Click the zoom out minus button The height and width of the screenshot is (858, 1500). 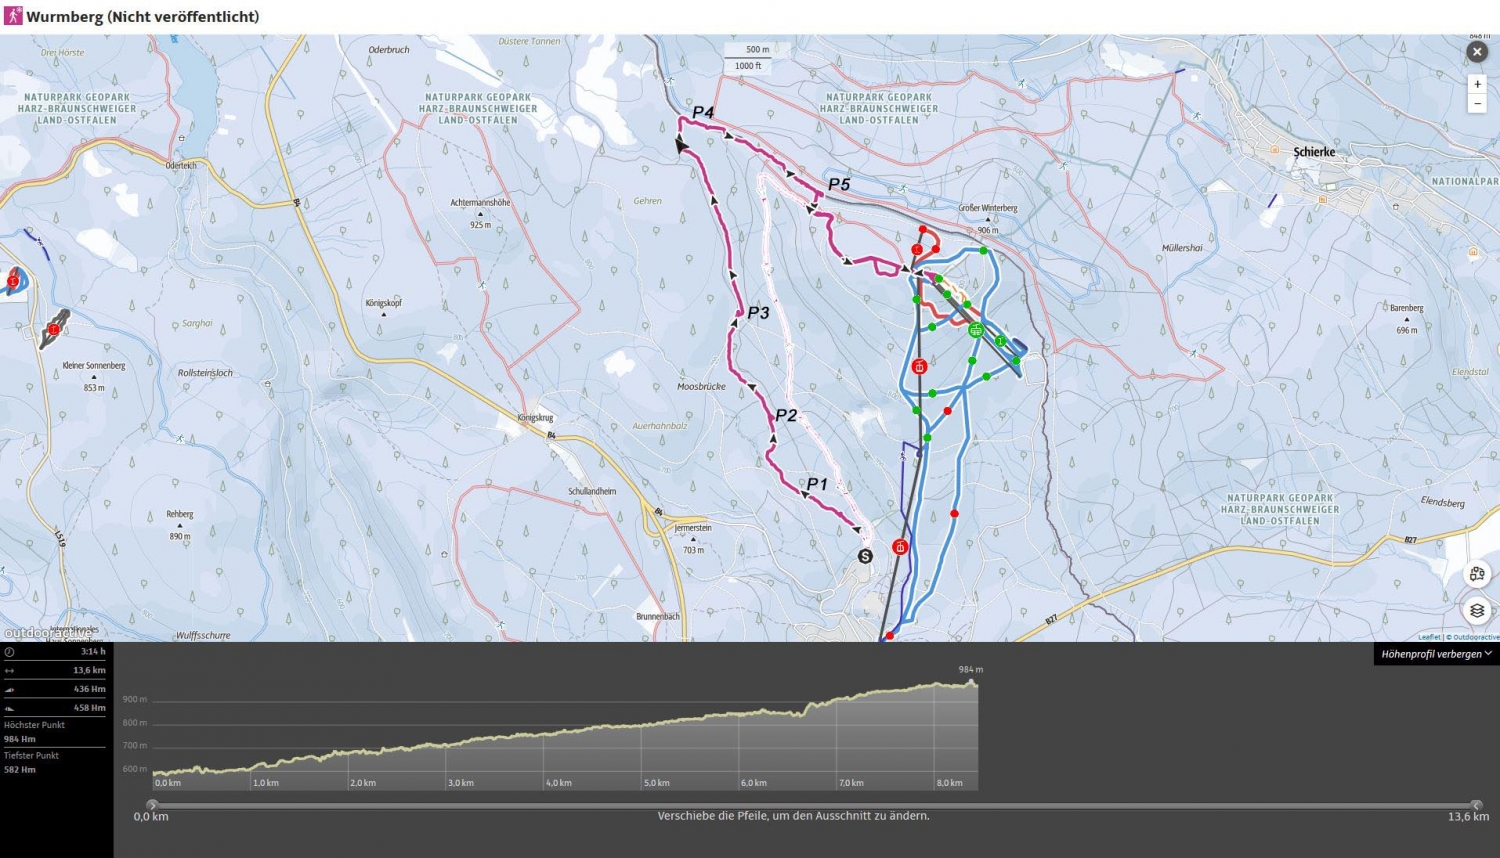[x=1477, y=104]
